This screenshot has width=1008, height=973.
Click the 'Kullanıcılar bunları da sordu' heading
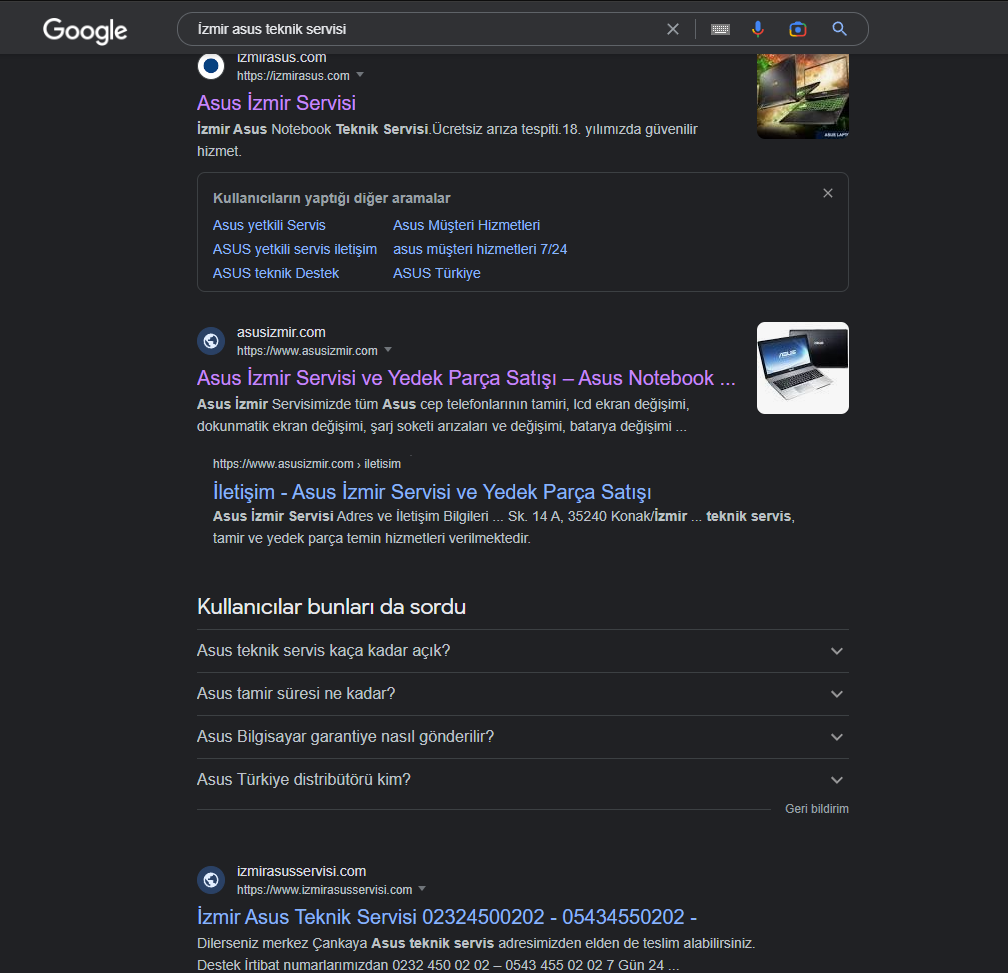click(332, 607)
